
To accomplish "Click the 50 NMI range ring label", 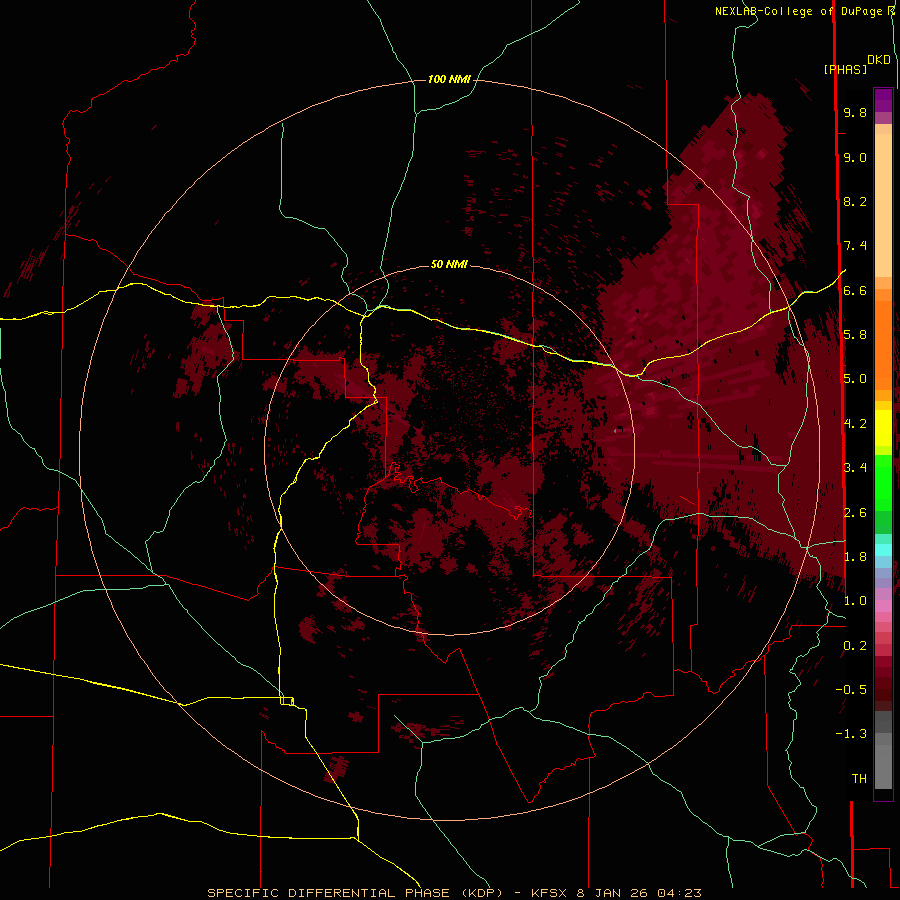I will point(449,264).
